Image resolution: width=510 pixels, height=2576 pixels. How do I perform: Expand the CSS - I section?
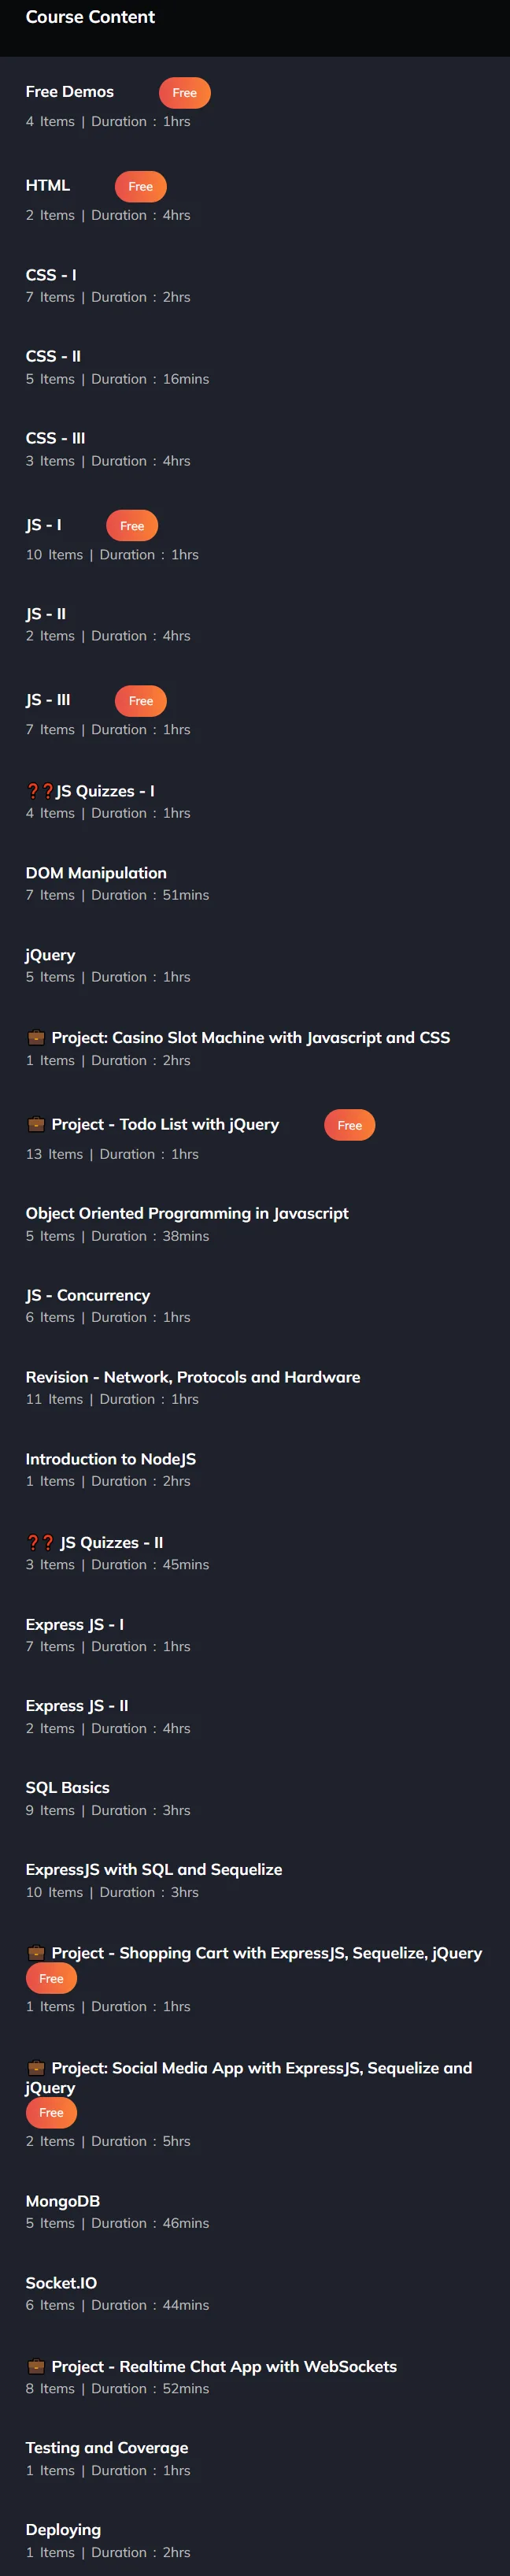pyautogui.click(x=255, y=285)
